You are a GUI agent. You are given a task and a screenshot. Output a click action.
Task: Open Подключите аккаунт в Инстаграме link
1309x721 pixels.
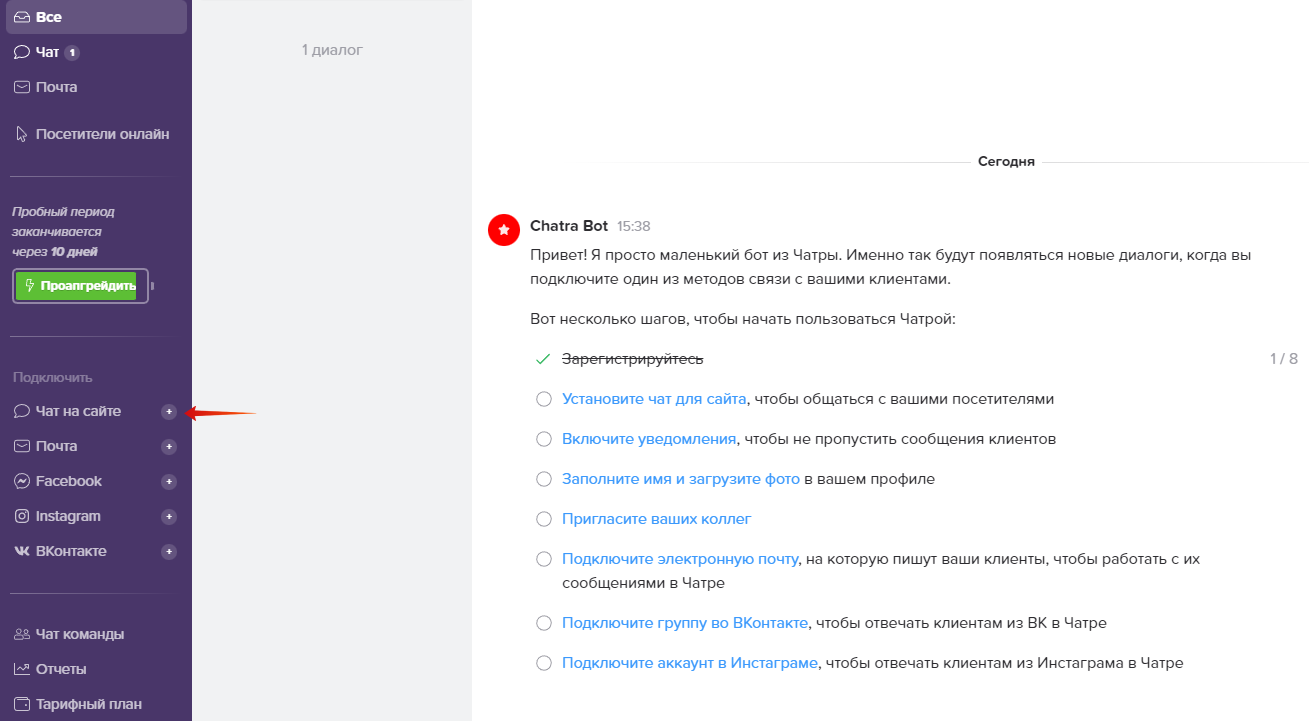[690, 663]
